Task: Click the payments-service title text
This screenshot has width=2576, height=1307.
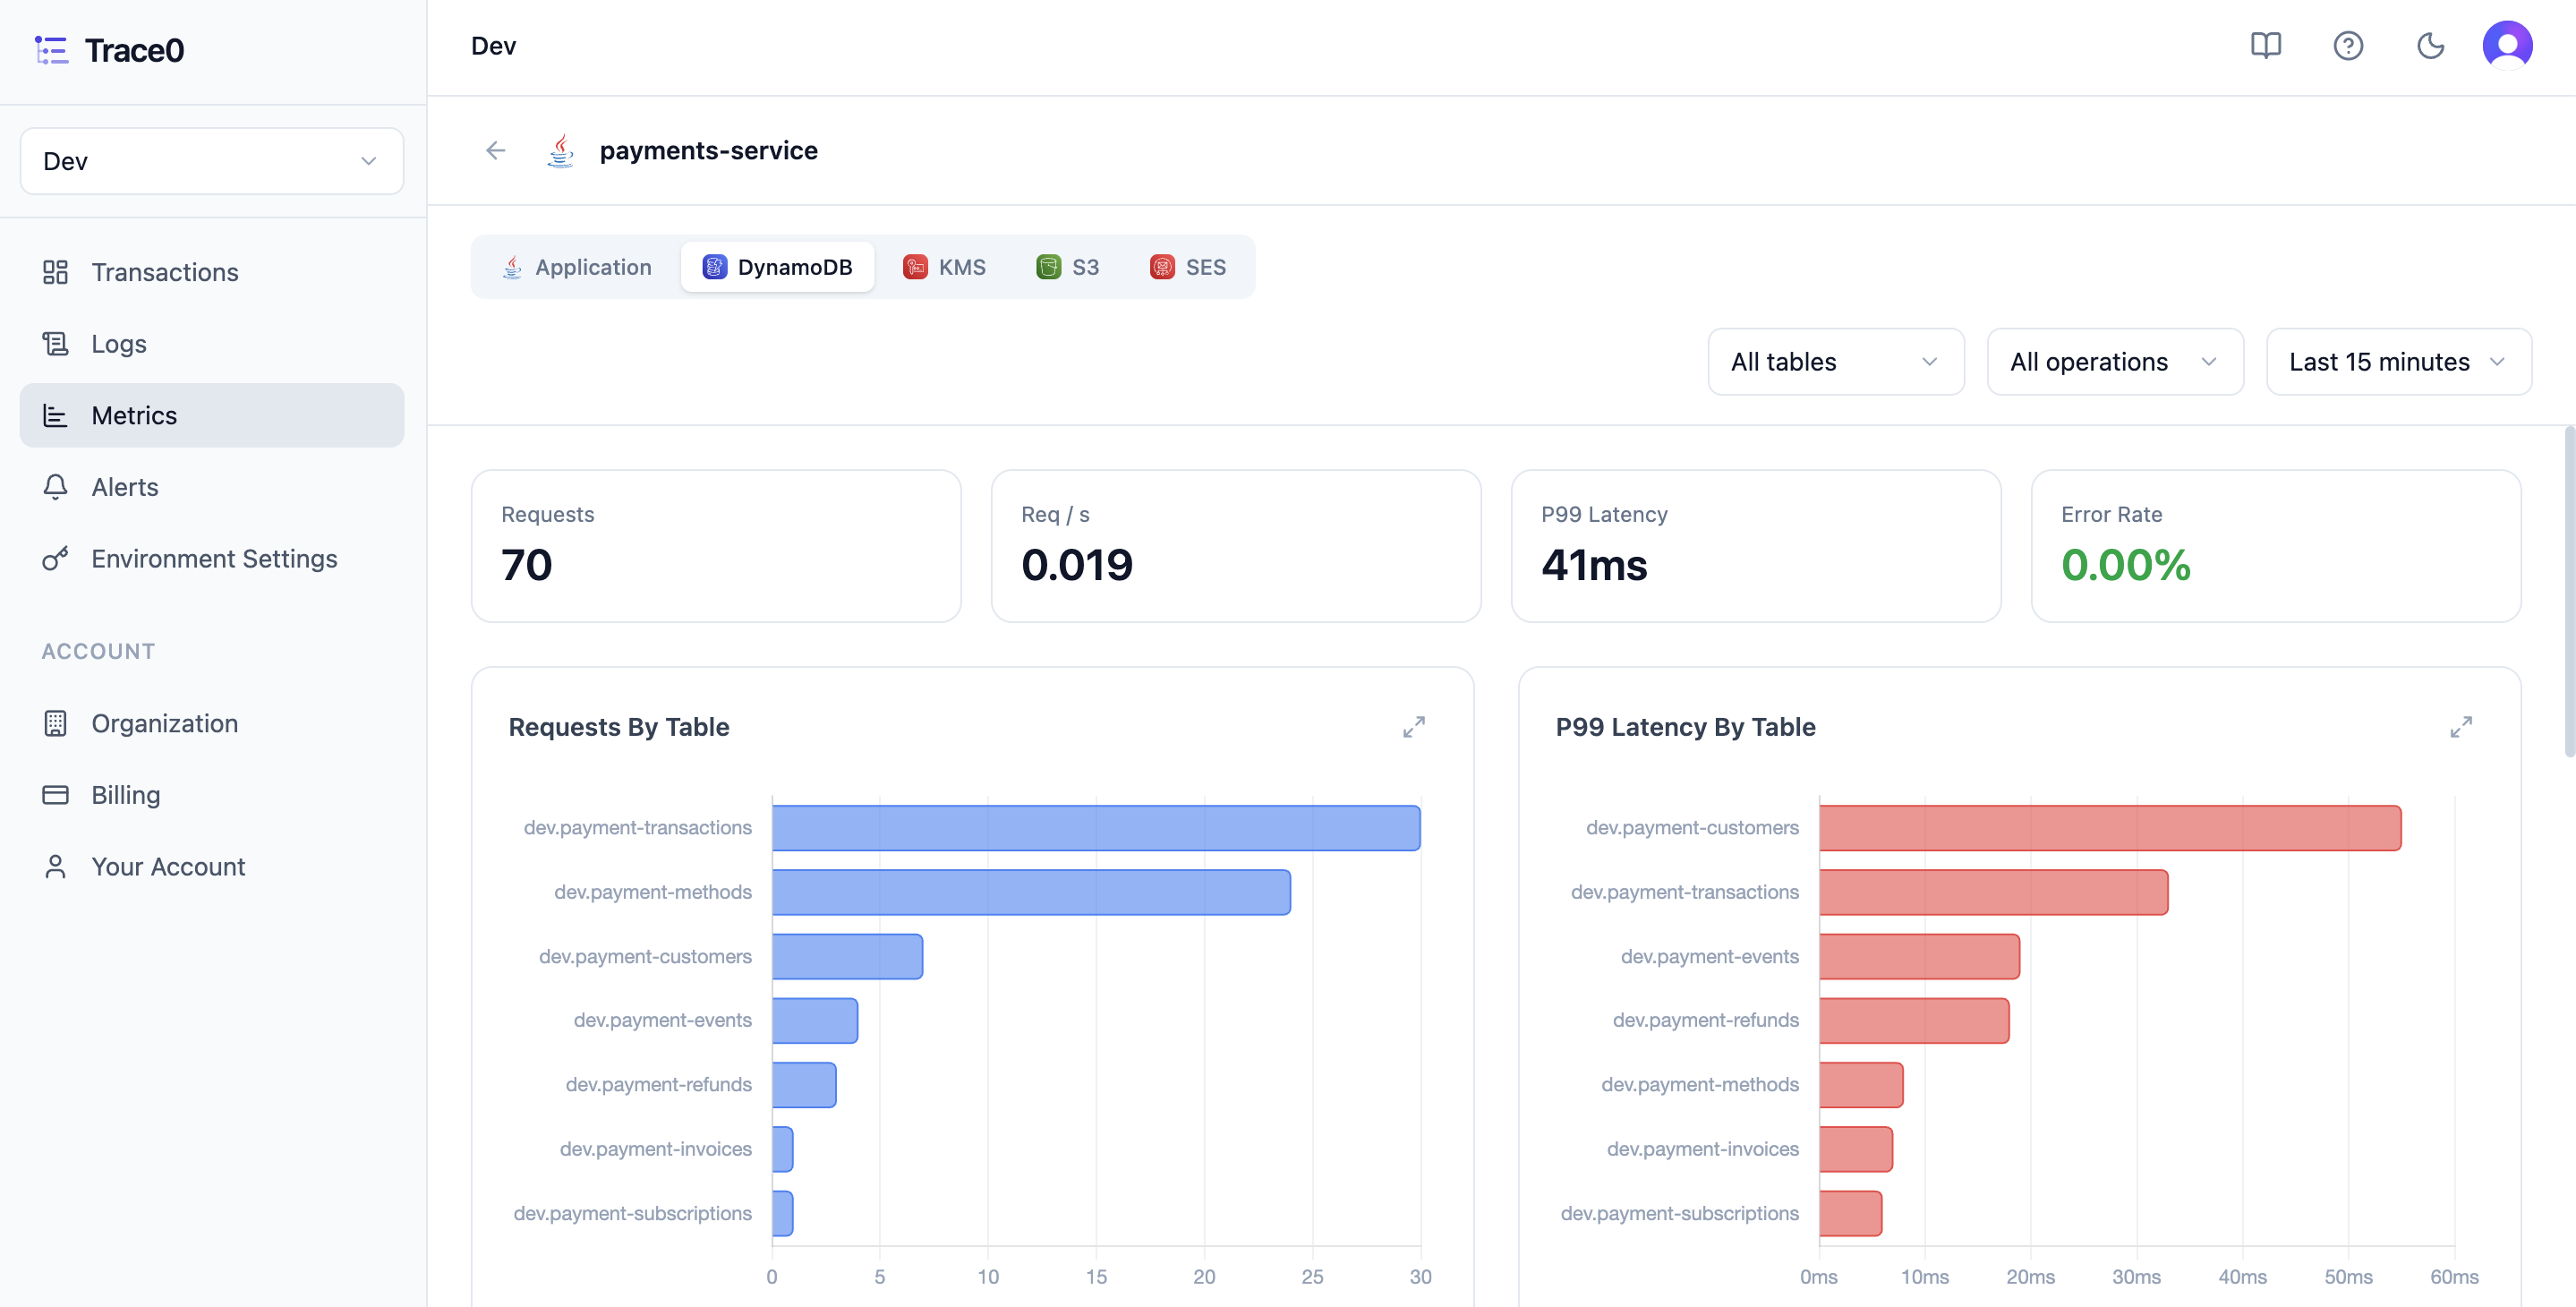Action: 708,150
